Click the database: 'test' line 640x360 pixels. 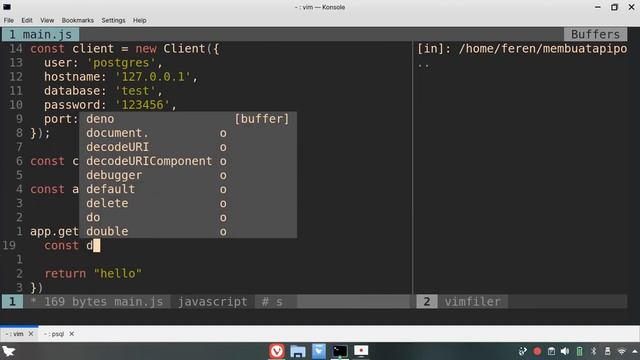coord(103,91)
